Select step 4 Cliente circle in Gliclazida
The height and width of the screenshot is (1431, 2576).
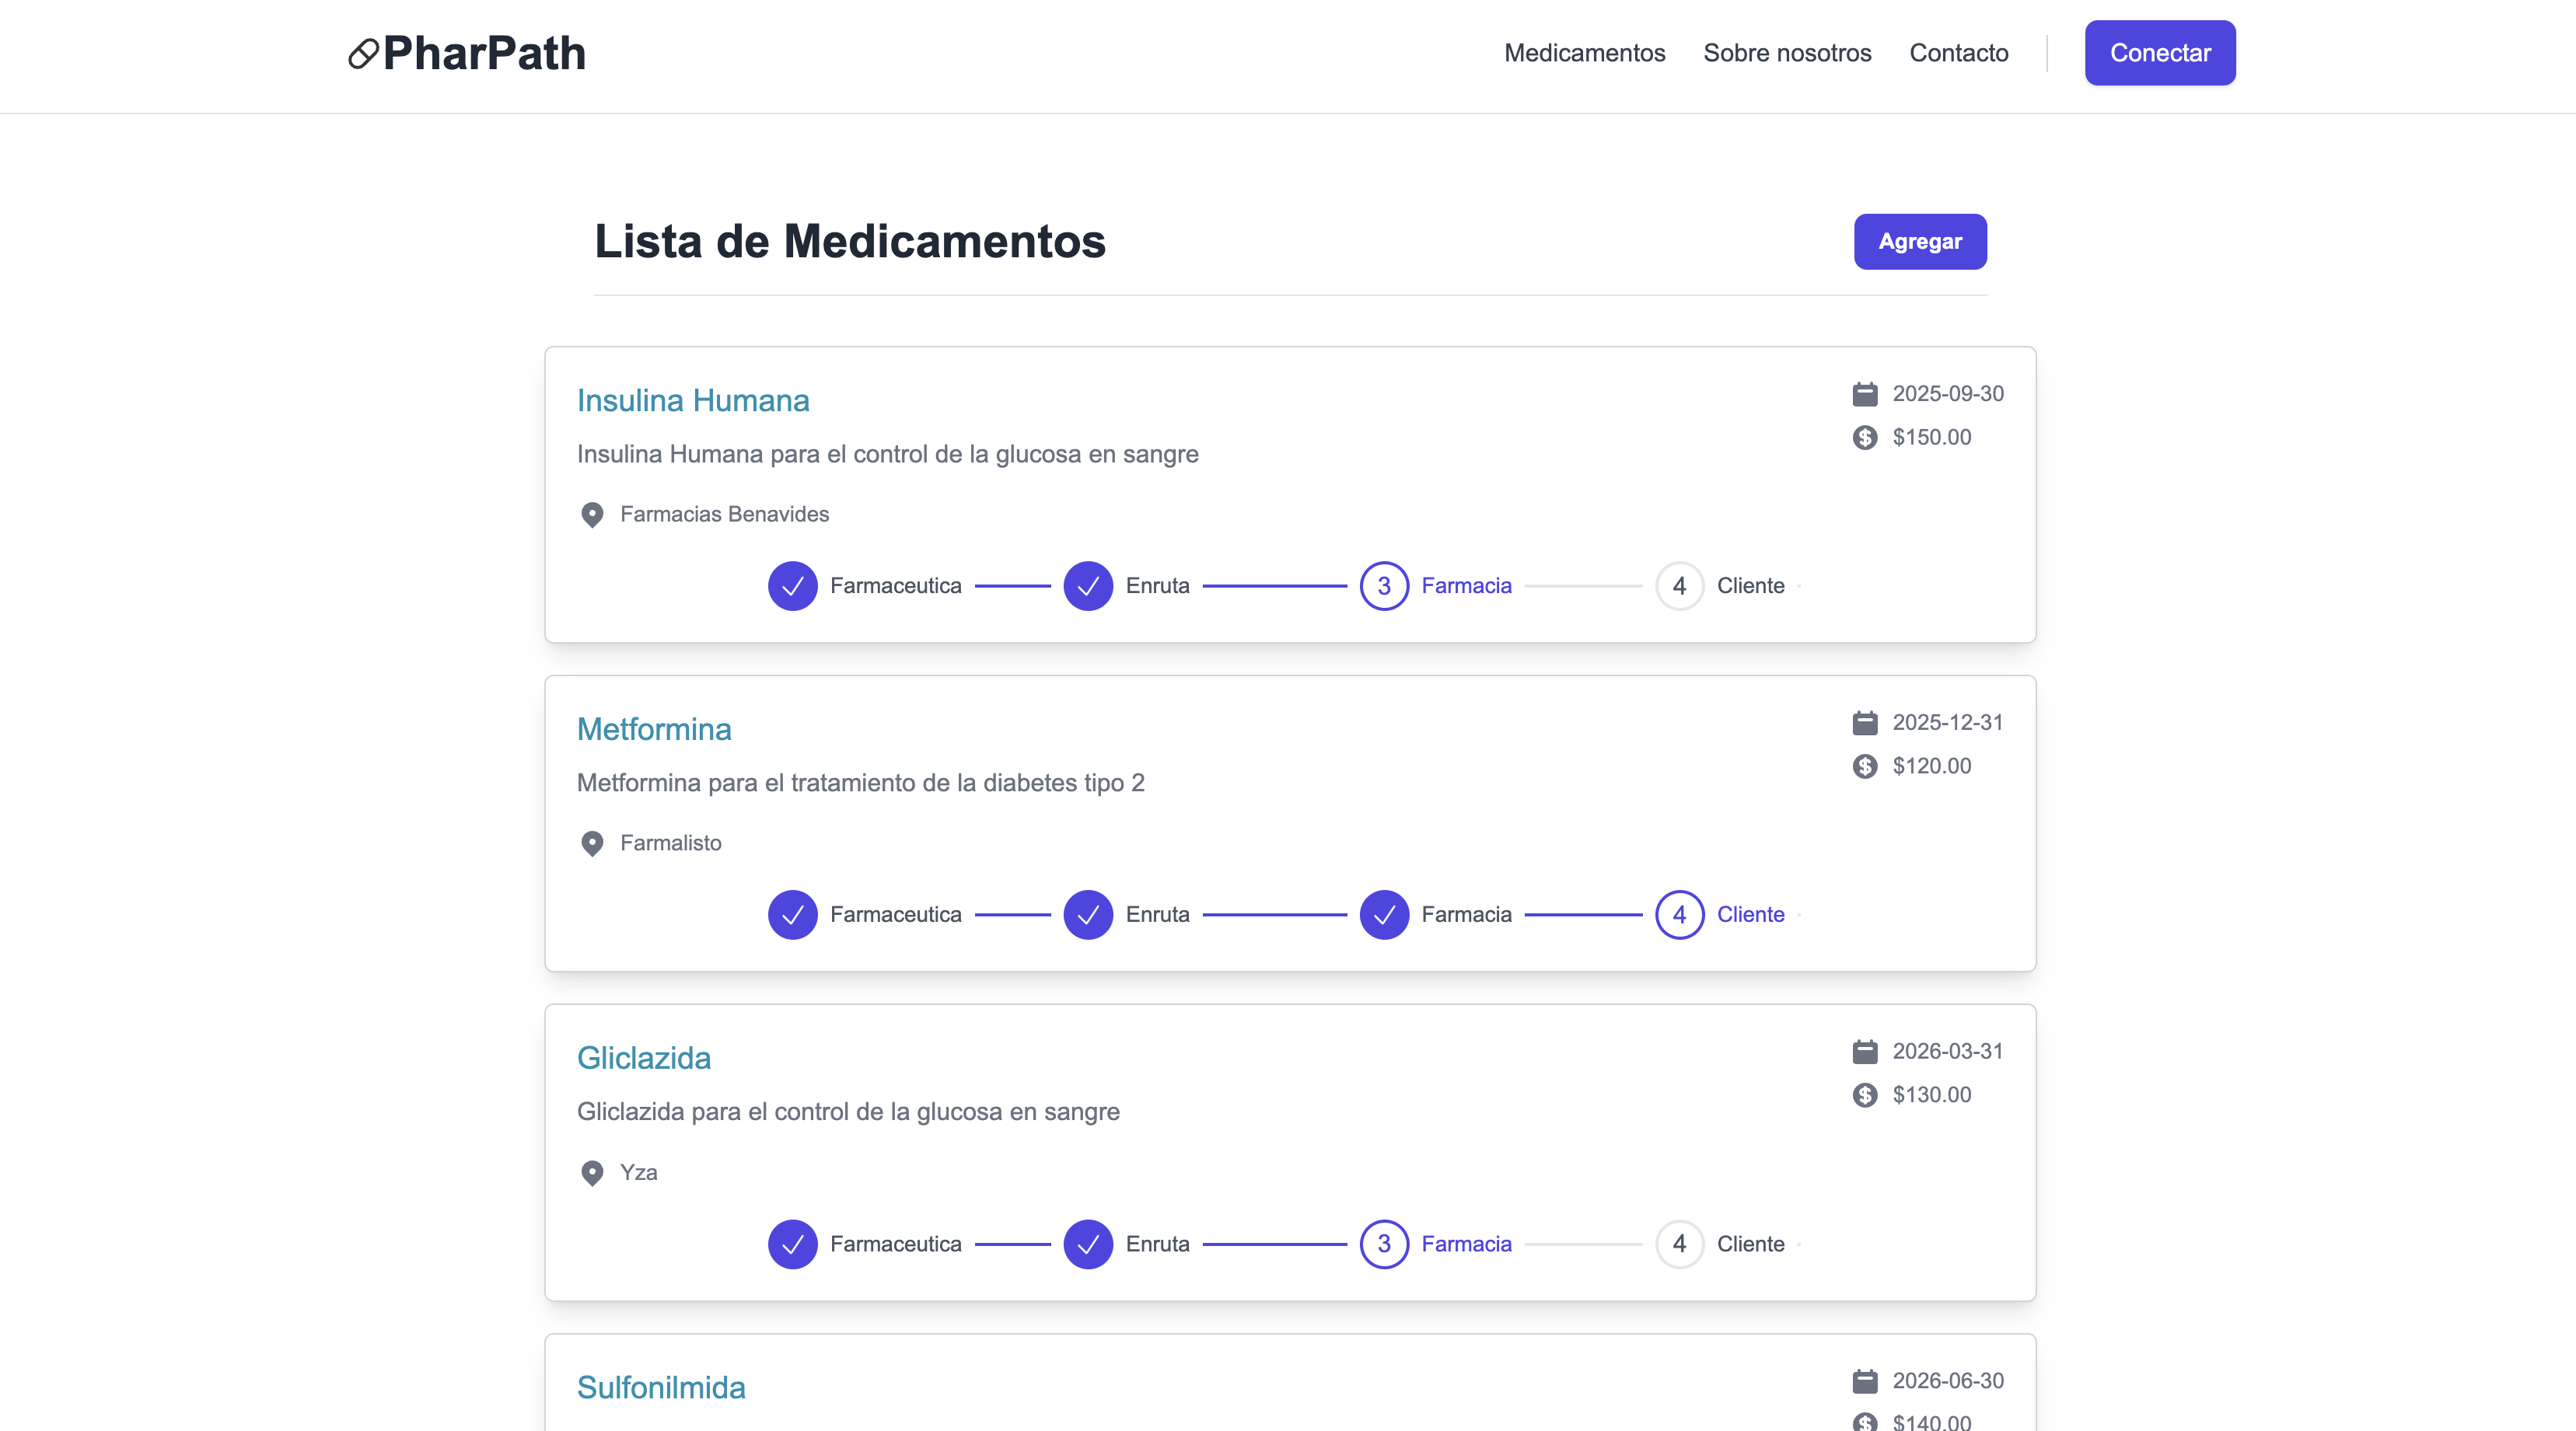tap(1680, 1244)
